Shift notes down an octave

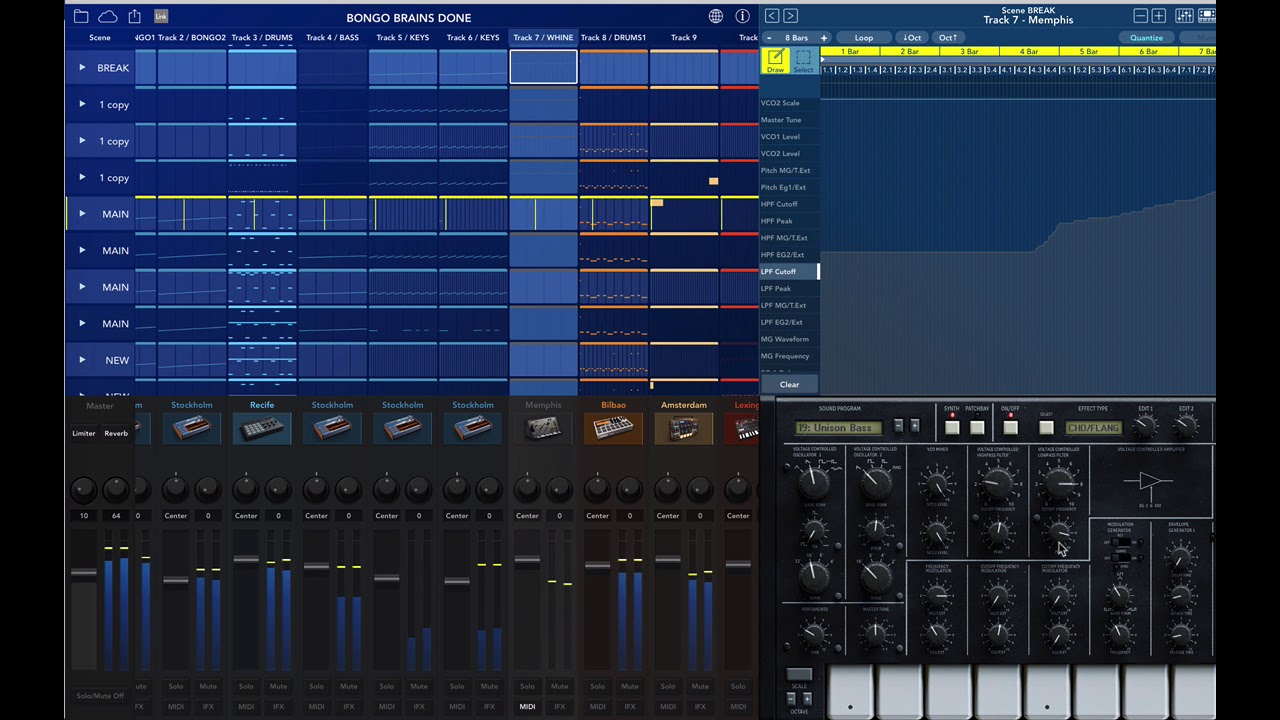912,38
